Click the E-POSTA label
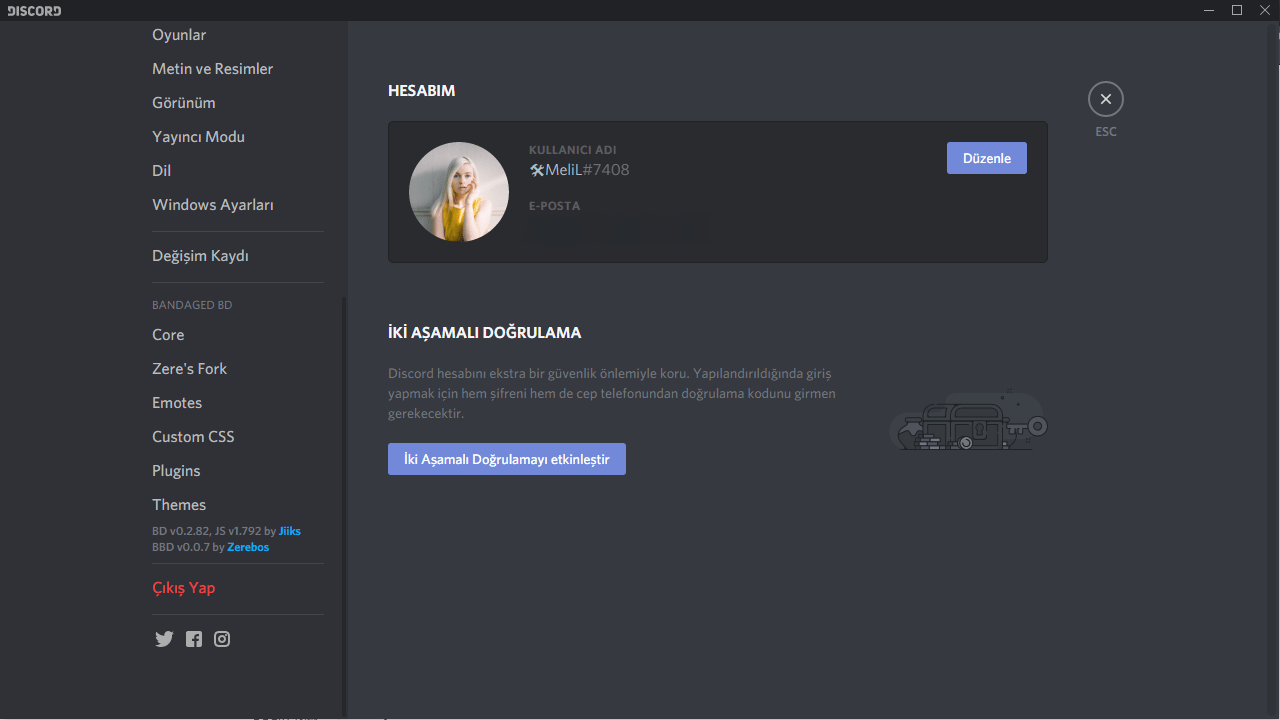1280x720 pixels. tap(555, 206)
